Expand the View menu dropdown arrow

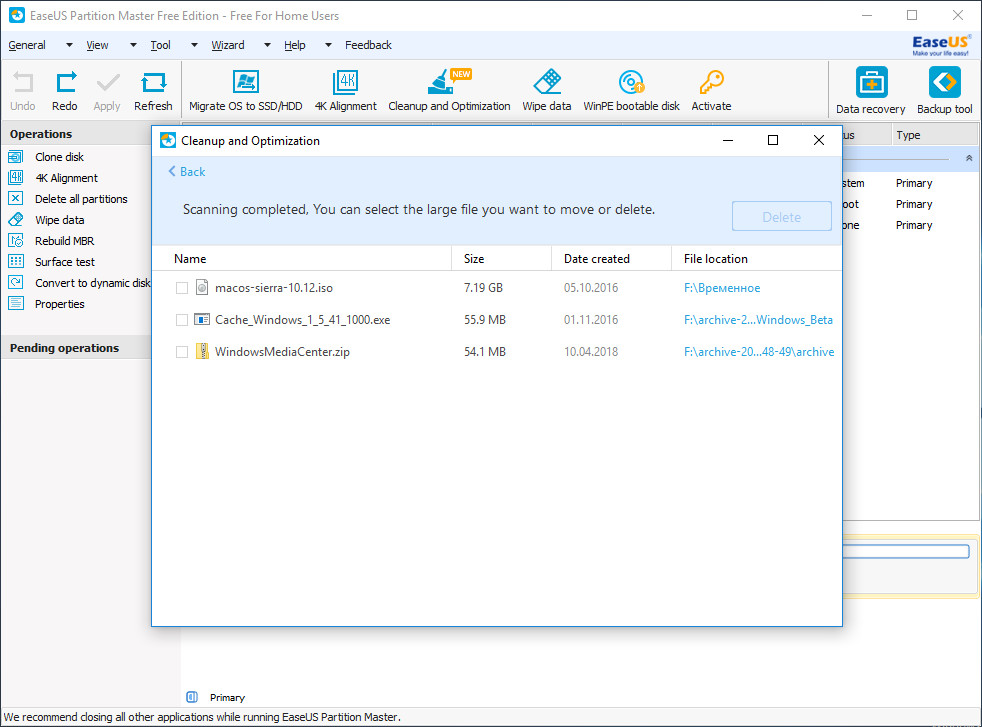point(133,45)
